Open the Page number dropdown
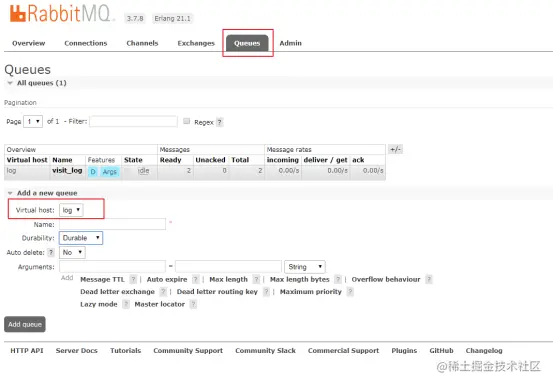The height and width of the screenshot is (385, 553). (33, 122)
